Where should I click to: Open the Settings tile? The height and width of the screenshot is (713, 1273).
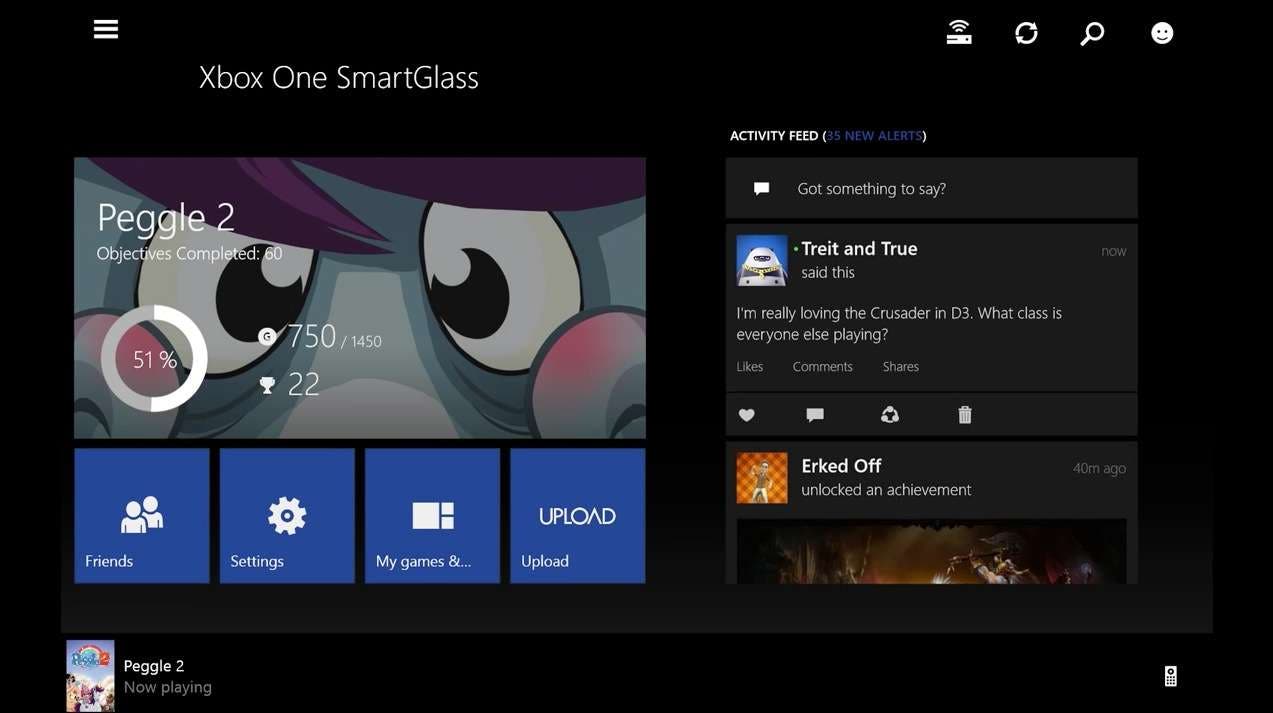[287, 516]
